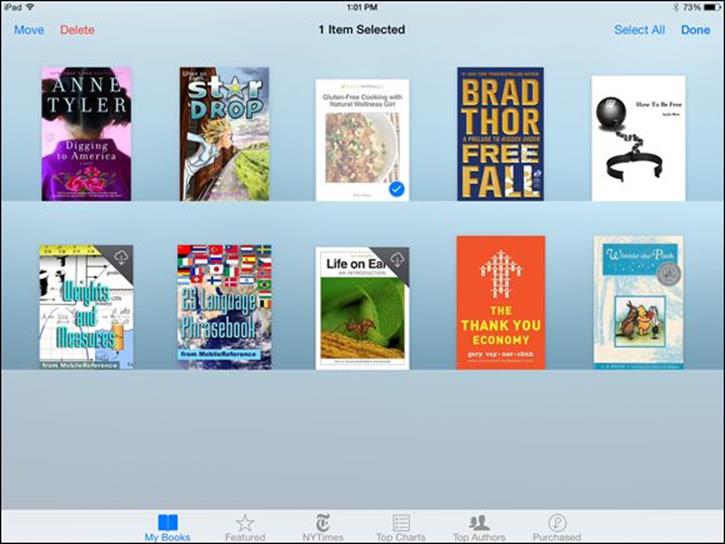
Task: Select the Winnie the Pooh book
Action: tap(639, 303)
